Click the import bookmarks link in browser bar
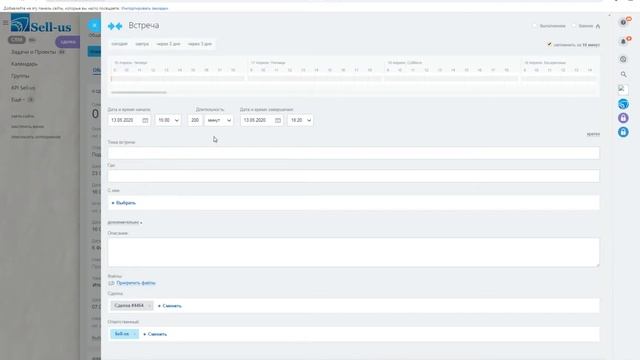640x360 pixels. point(144,8)
